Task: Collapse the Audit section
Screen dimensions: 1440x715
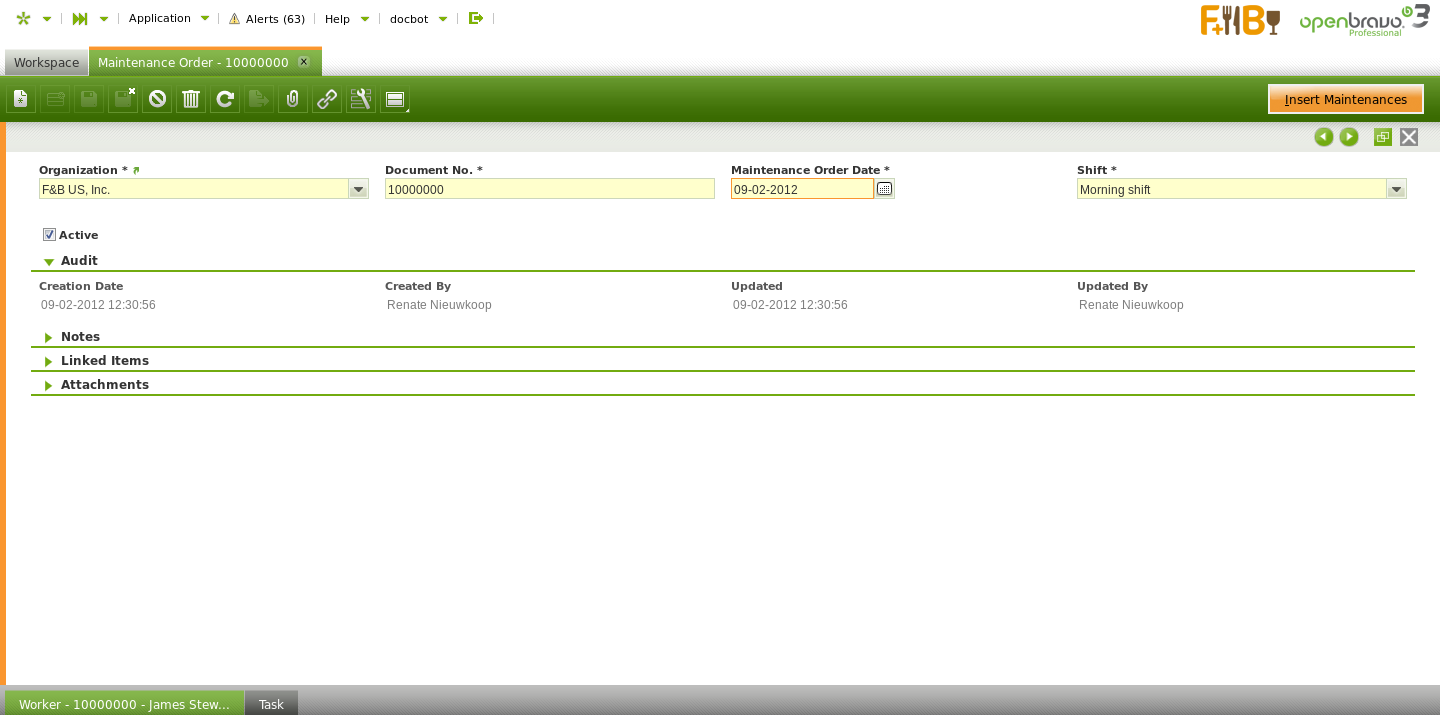Action: click(x=79, y=261)
